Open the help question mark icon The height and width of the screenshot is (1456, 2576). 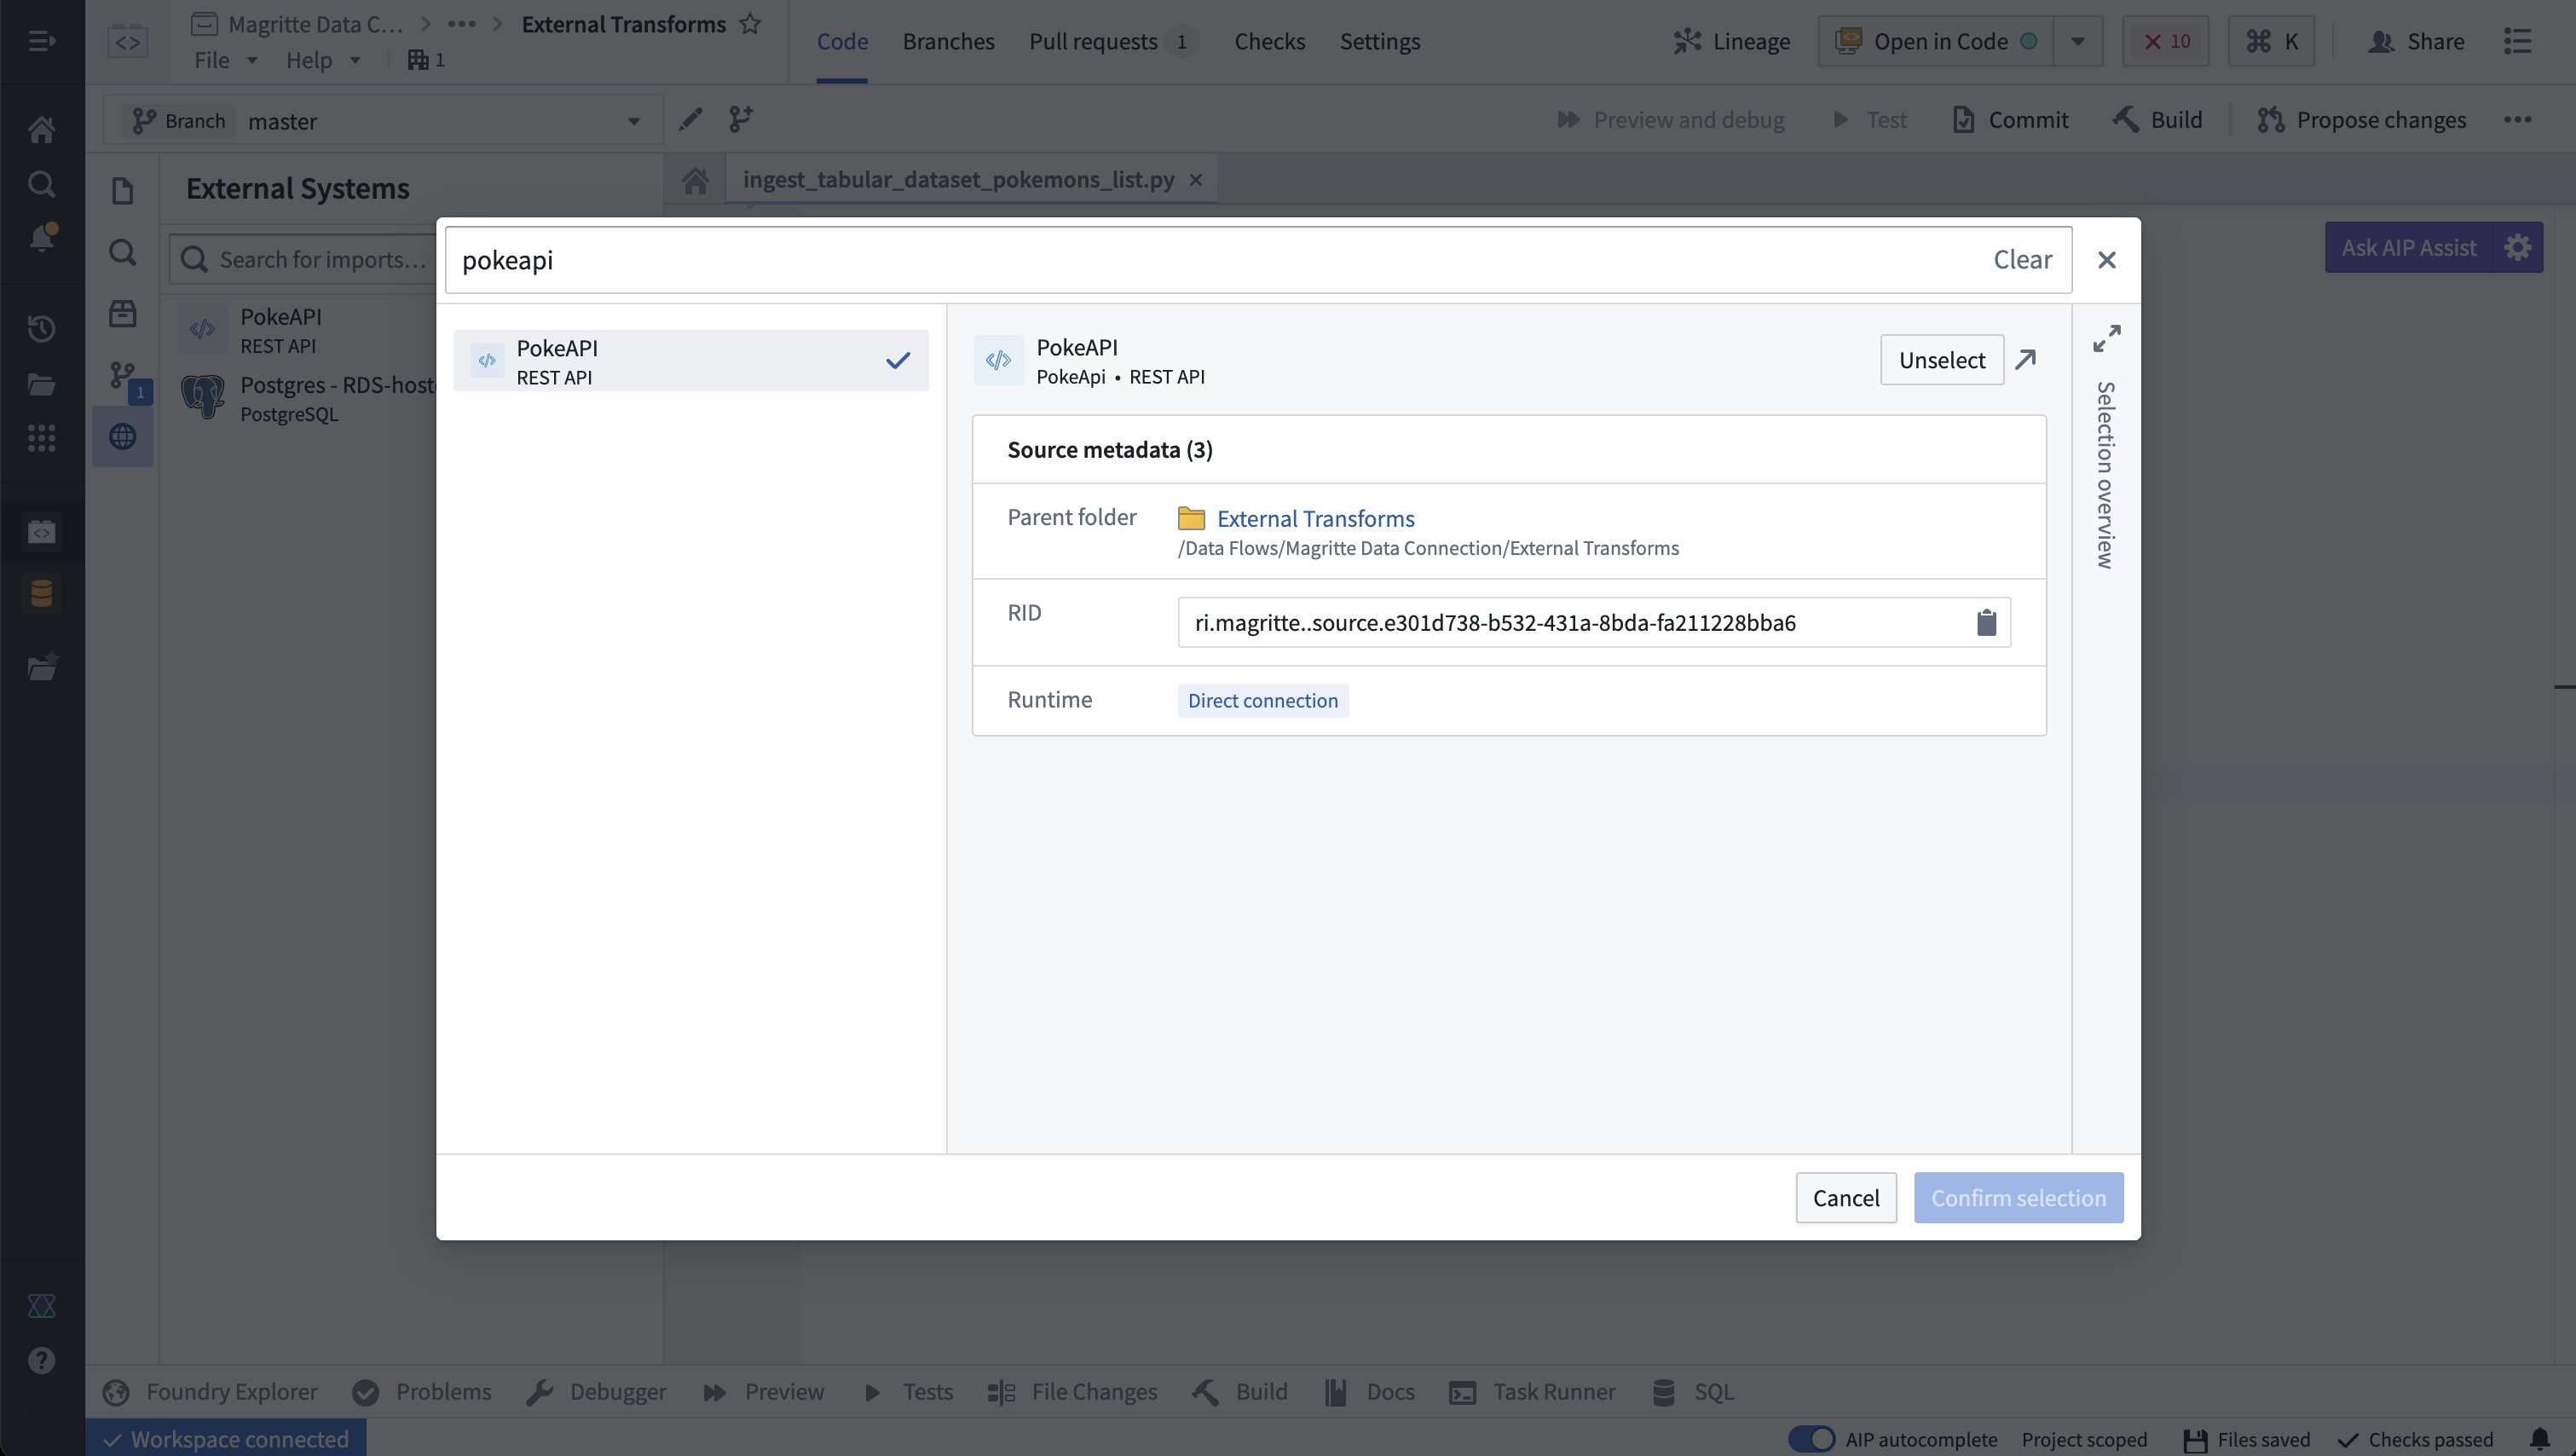[x=41, y=1360]
